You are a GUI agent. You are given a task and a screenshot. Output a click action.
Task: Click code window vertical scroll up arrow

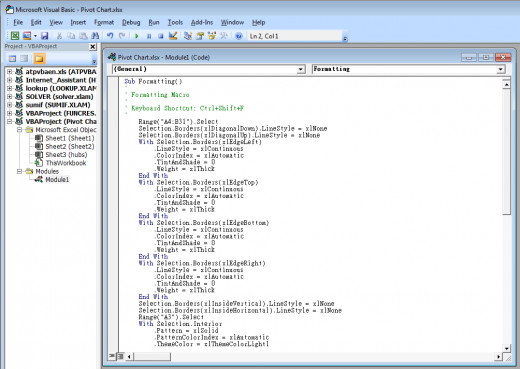click(506, 85)
